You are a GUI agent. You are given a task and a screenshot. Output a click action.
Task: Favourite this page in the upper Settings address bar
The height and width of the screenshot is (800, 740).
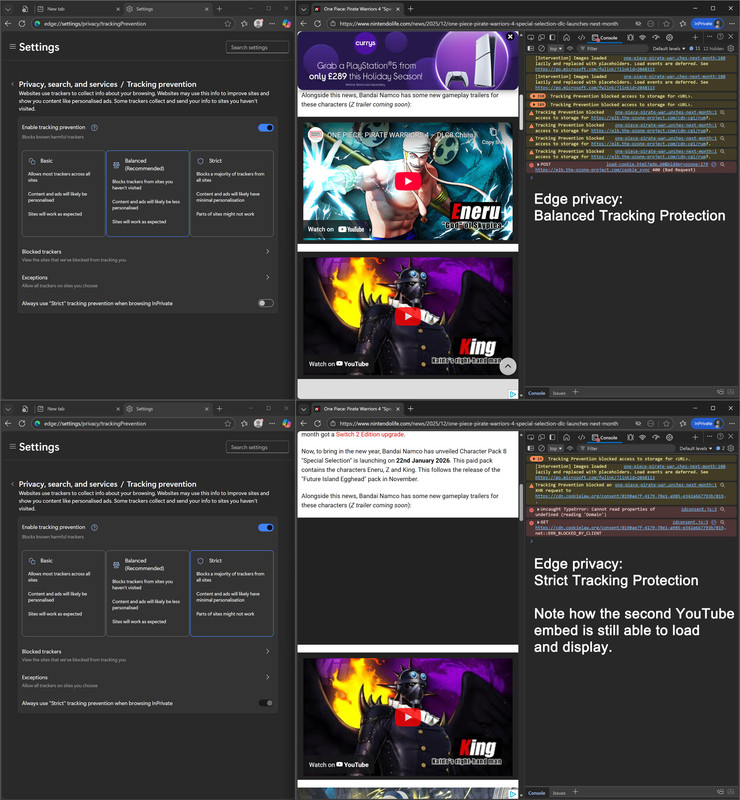(228, 23)
